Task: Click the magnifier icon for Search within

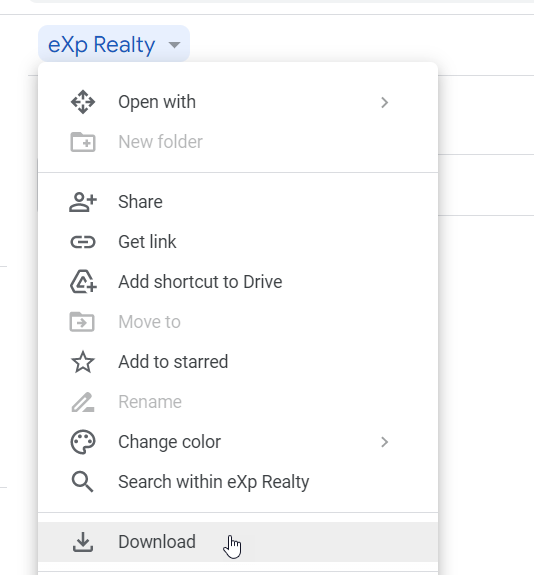Action: coord(83,482)
